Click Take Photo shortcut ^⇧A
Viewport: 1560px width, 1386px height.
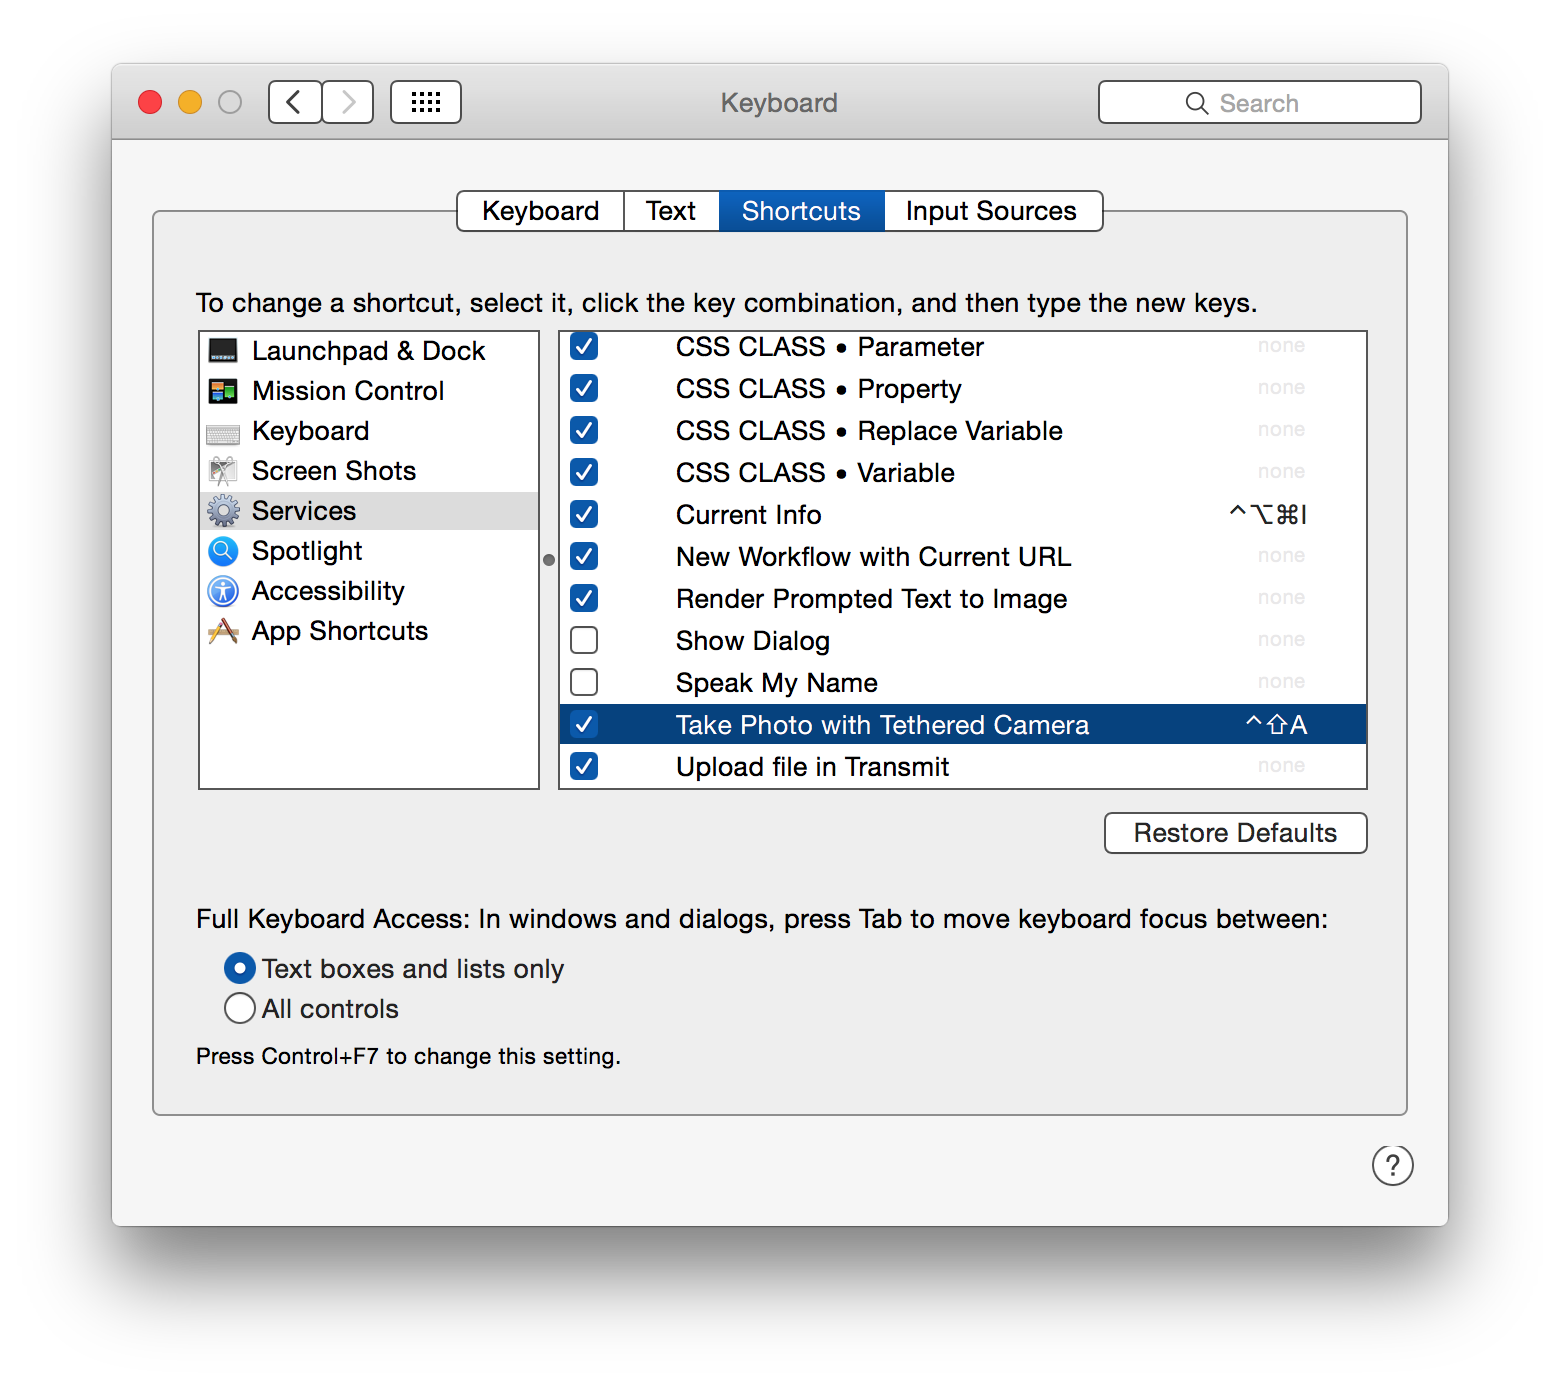tap(1276, 724)
